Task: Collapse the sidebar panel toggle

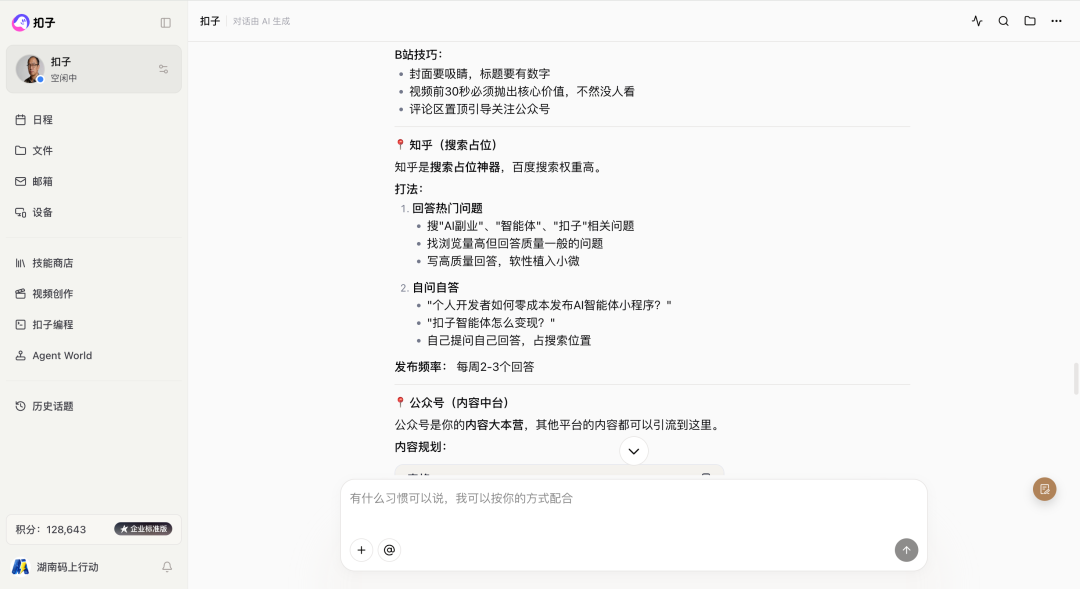Action: point(165,23)
